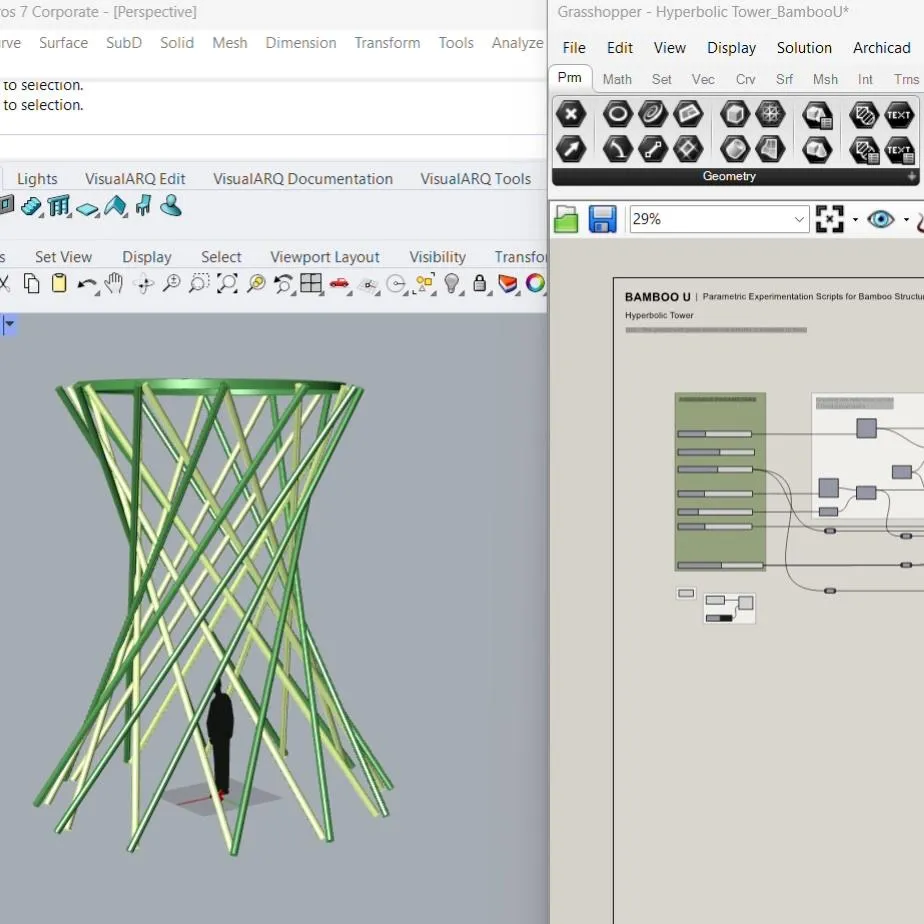The width and height of the screenshot is (924, 924).
Task: Click the four-viewport layout grid icon
Action: click(x=311, y=284)
